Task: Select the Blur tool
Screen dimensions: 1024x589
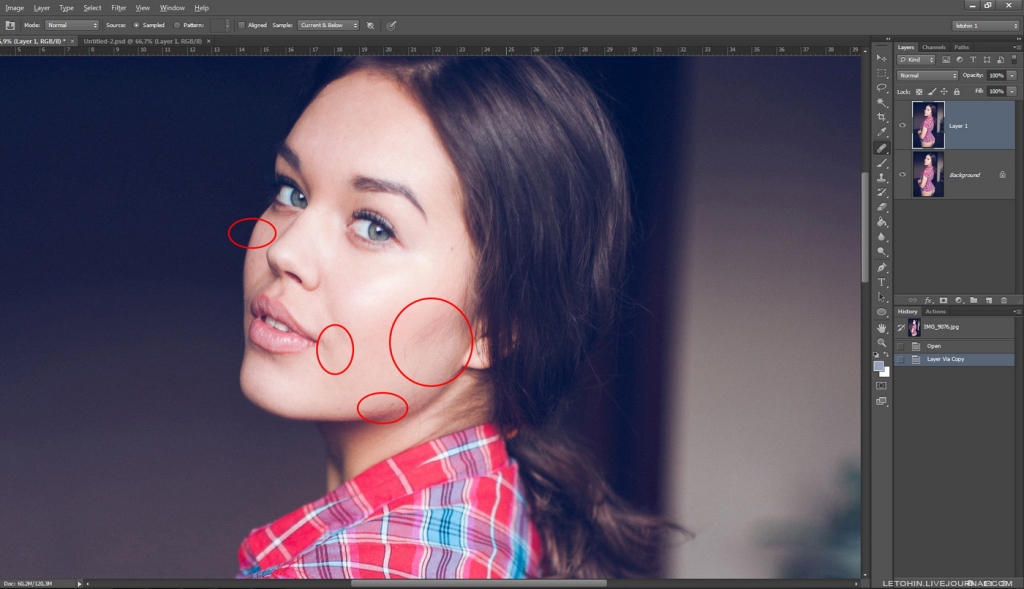Action: click(882, 237)
